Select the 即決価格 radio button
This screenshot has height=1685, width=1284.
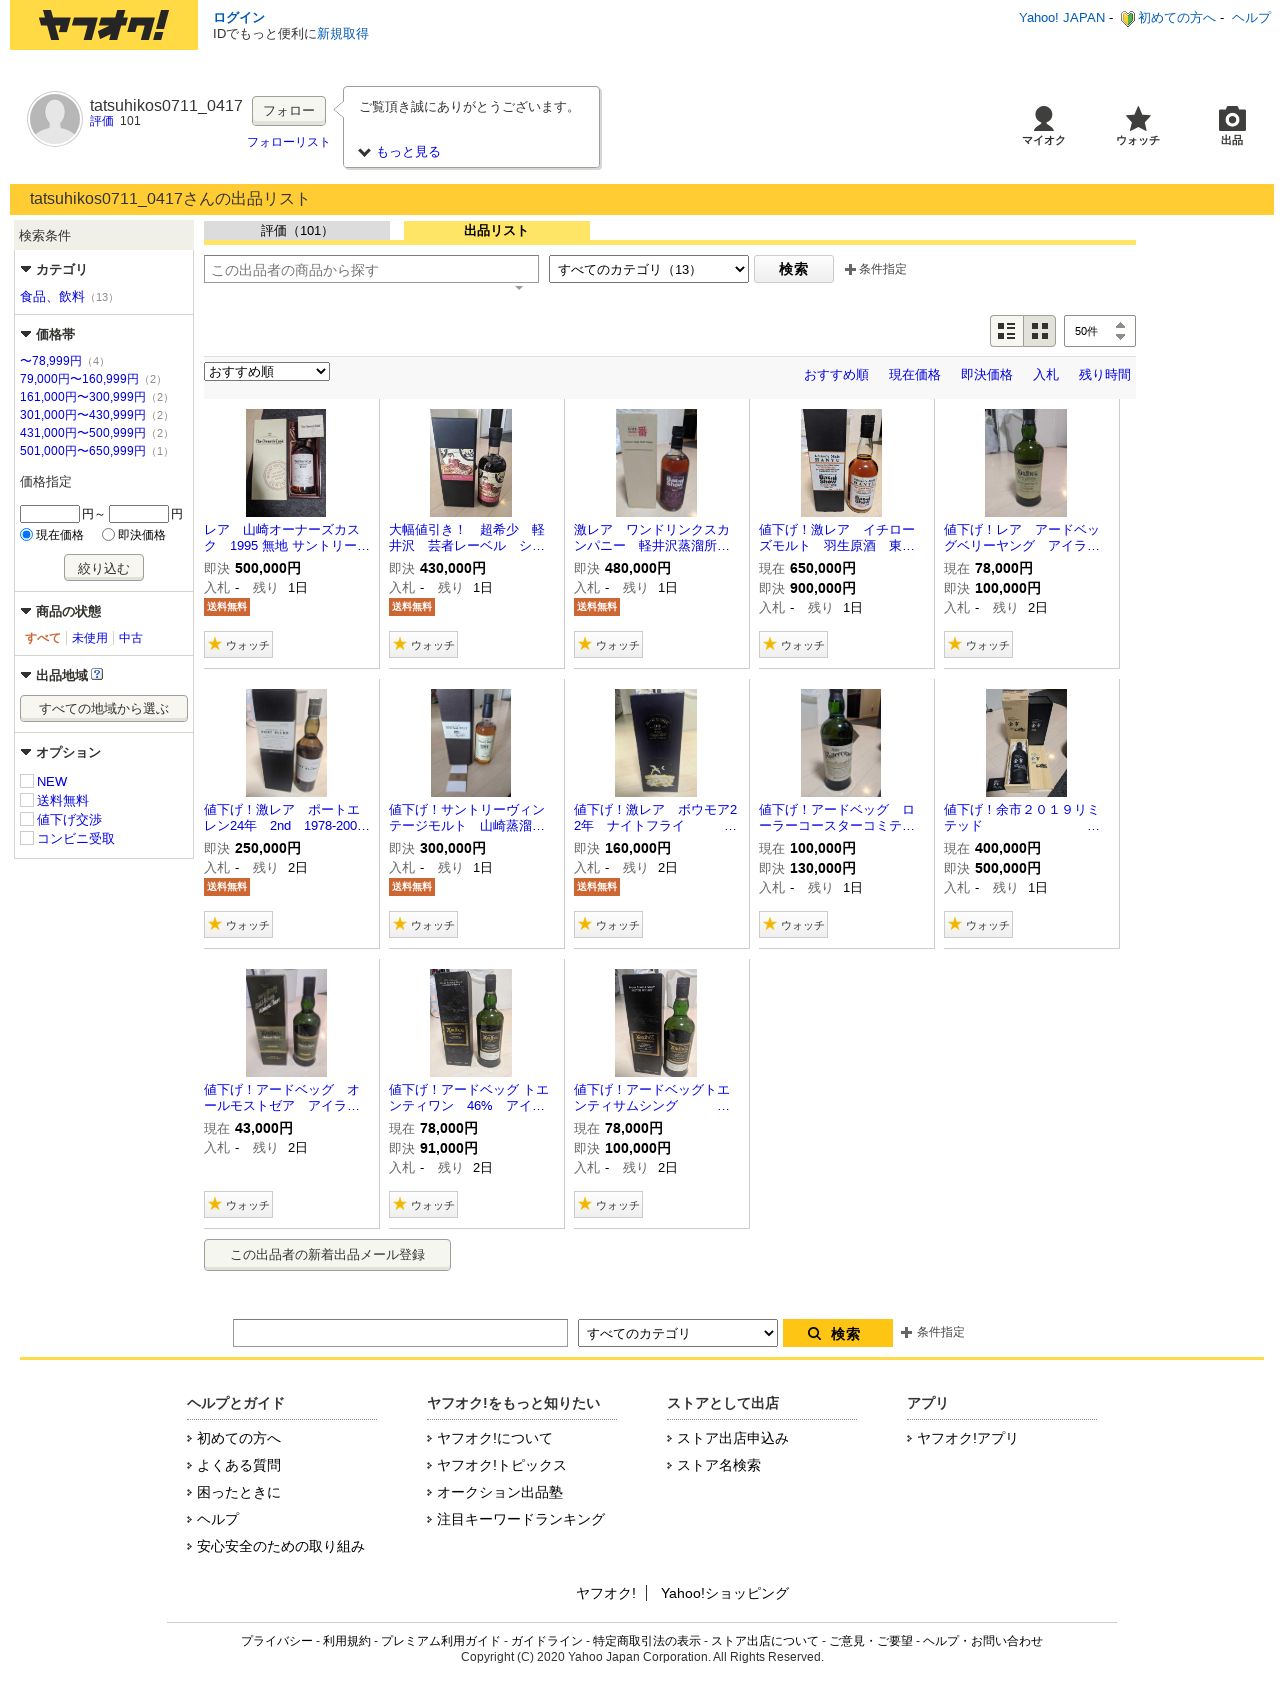108,535
